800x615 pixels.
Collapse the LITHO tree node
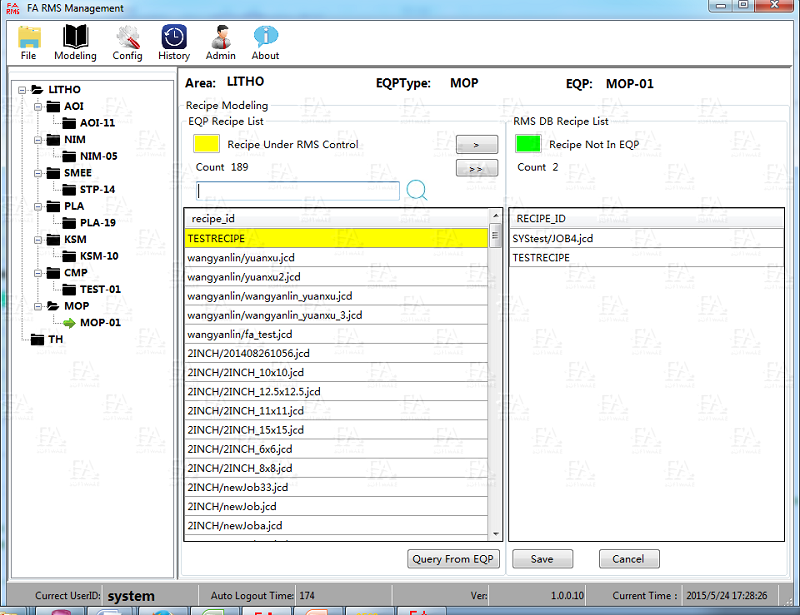click(21, 90)
